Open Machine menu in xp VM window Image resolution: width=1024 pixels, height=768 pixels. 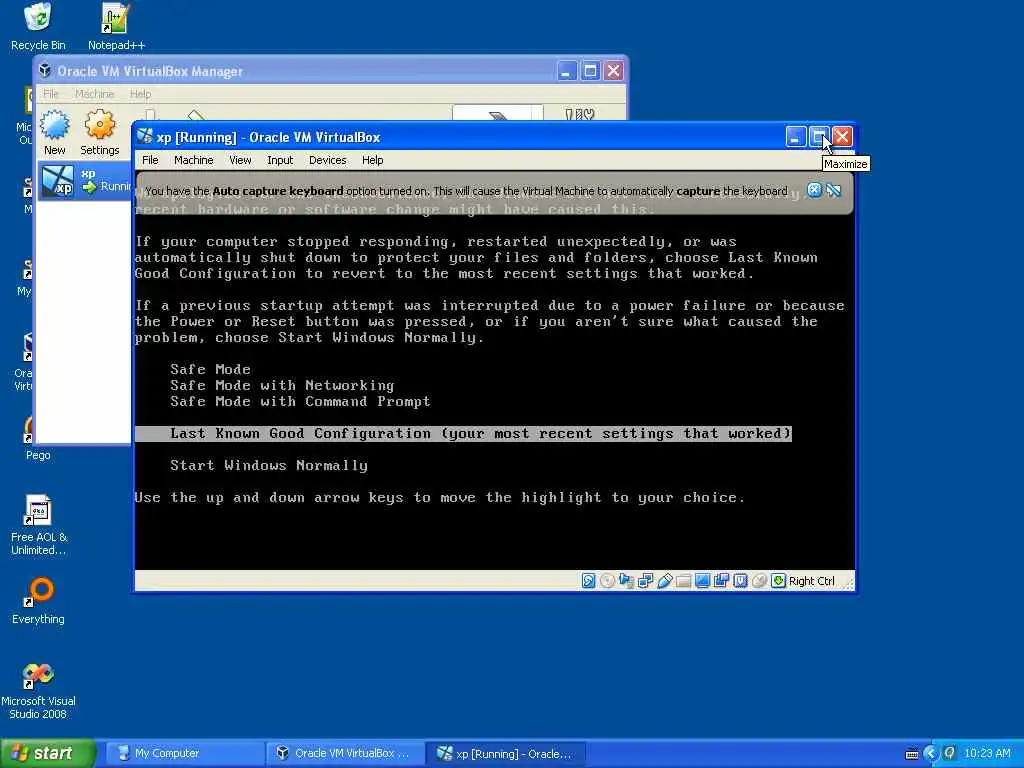(193, 160)
